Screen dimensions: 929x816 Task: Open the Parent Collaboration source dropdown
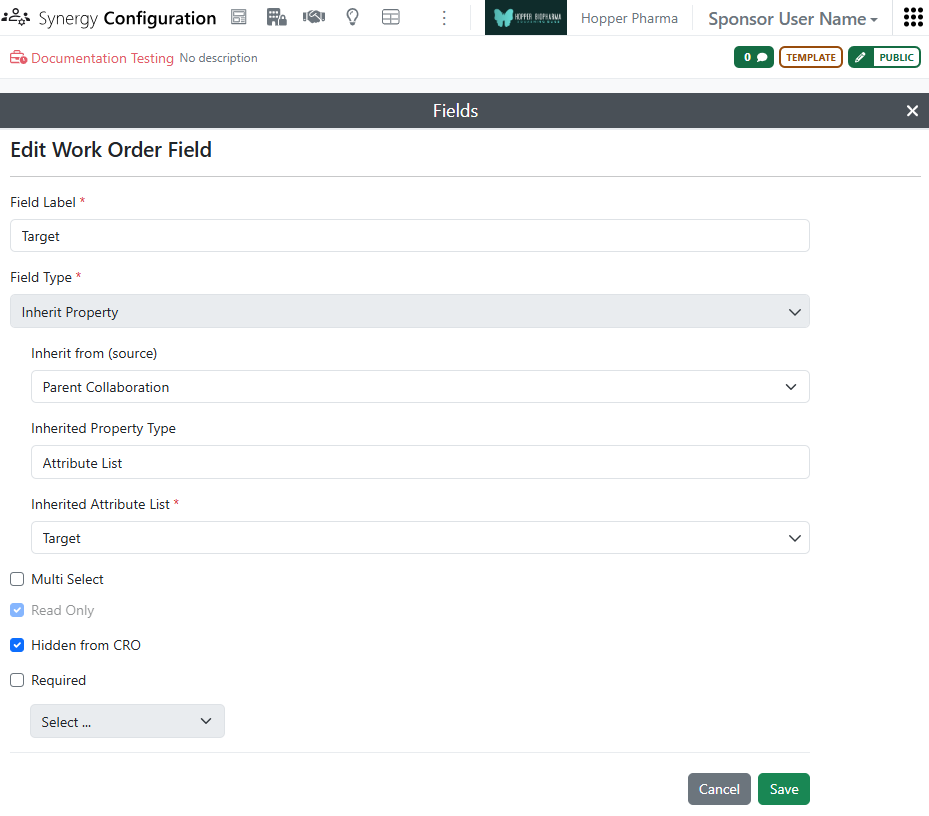(420, 386)
